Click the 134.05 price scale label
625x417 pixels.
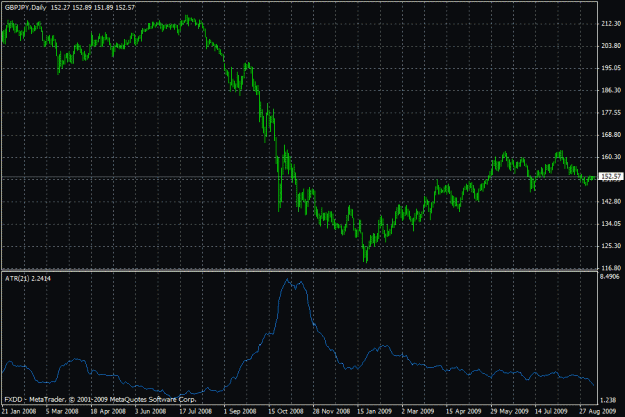click(x=611, y=224)
